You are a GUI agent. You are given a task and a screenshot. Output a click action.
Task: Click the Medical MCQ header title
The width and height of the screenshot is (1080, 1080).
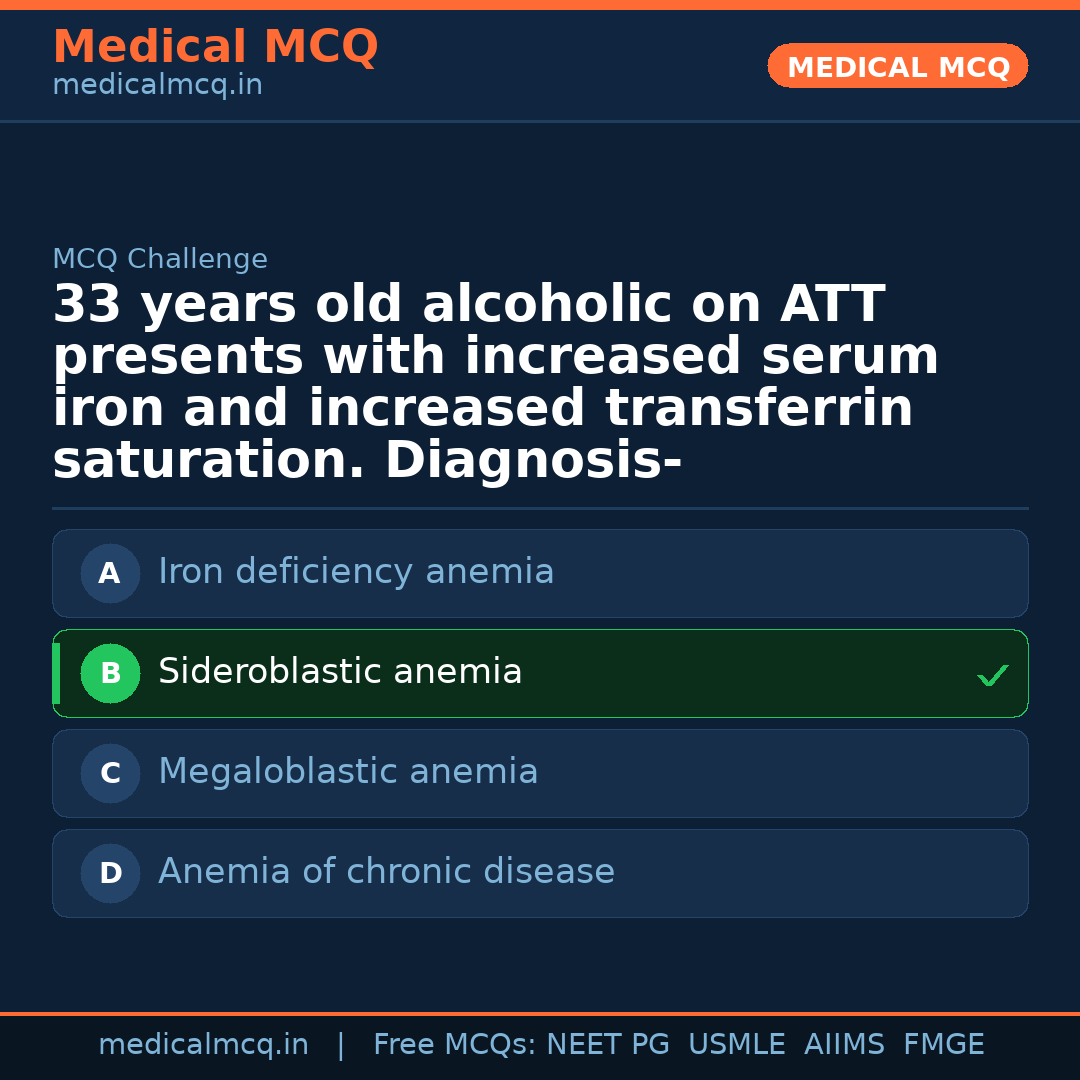click(x=215, y=47)
